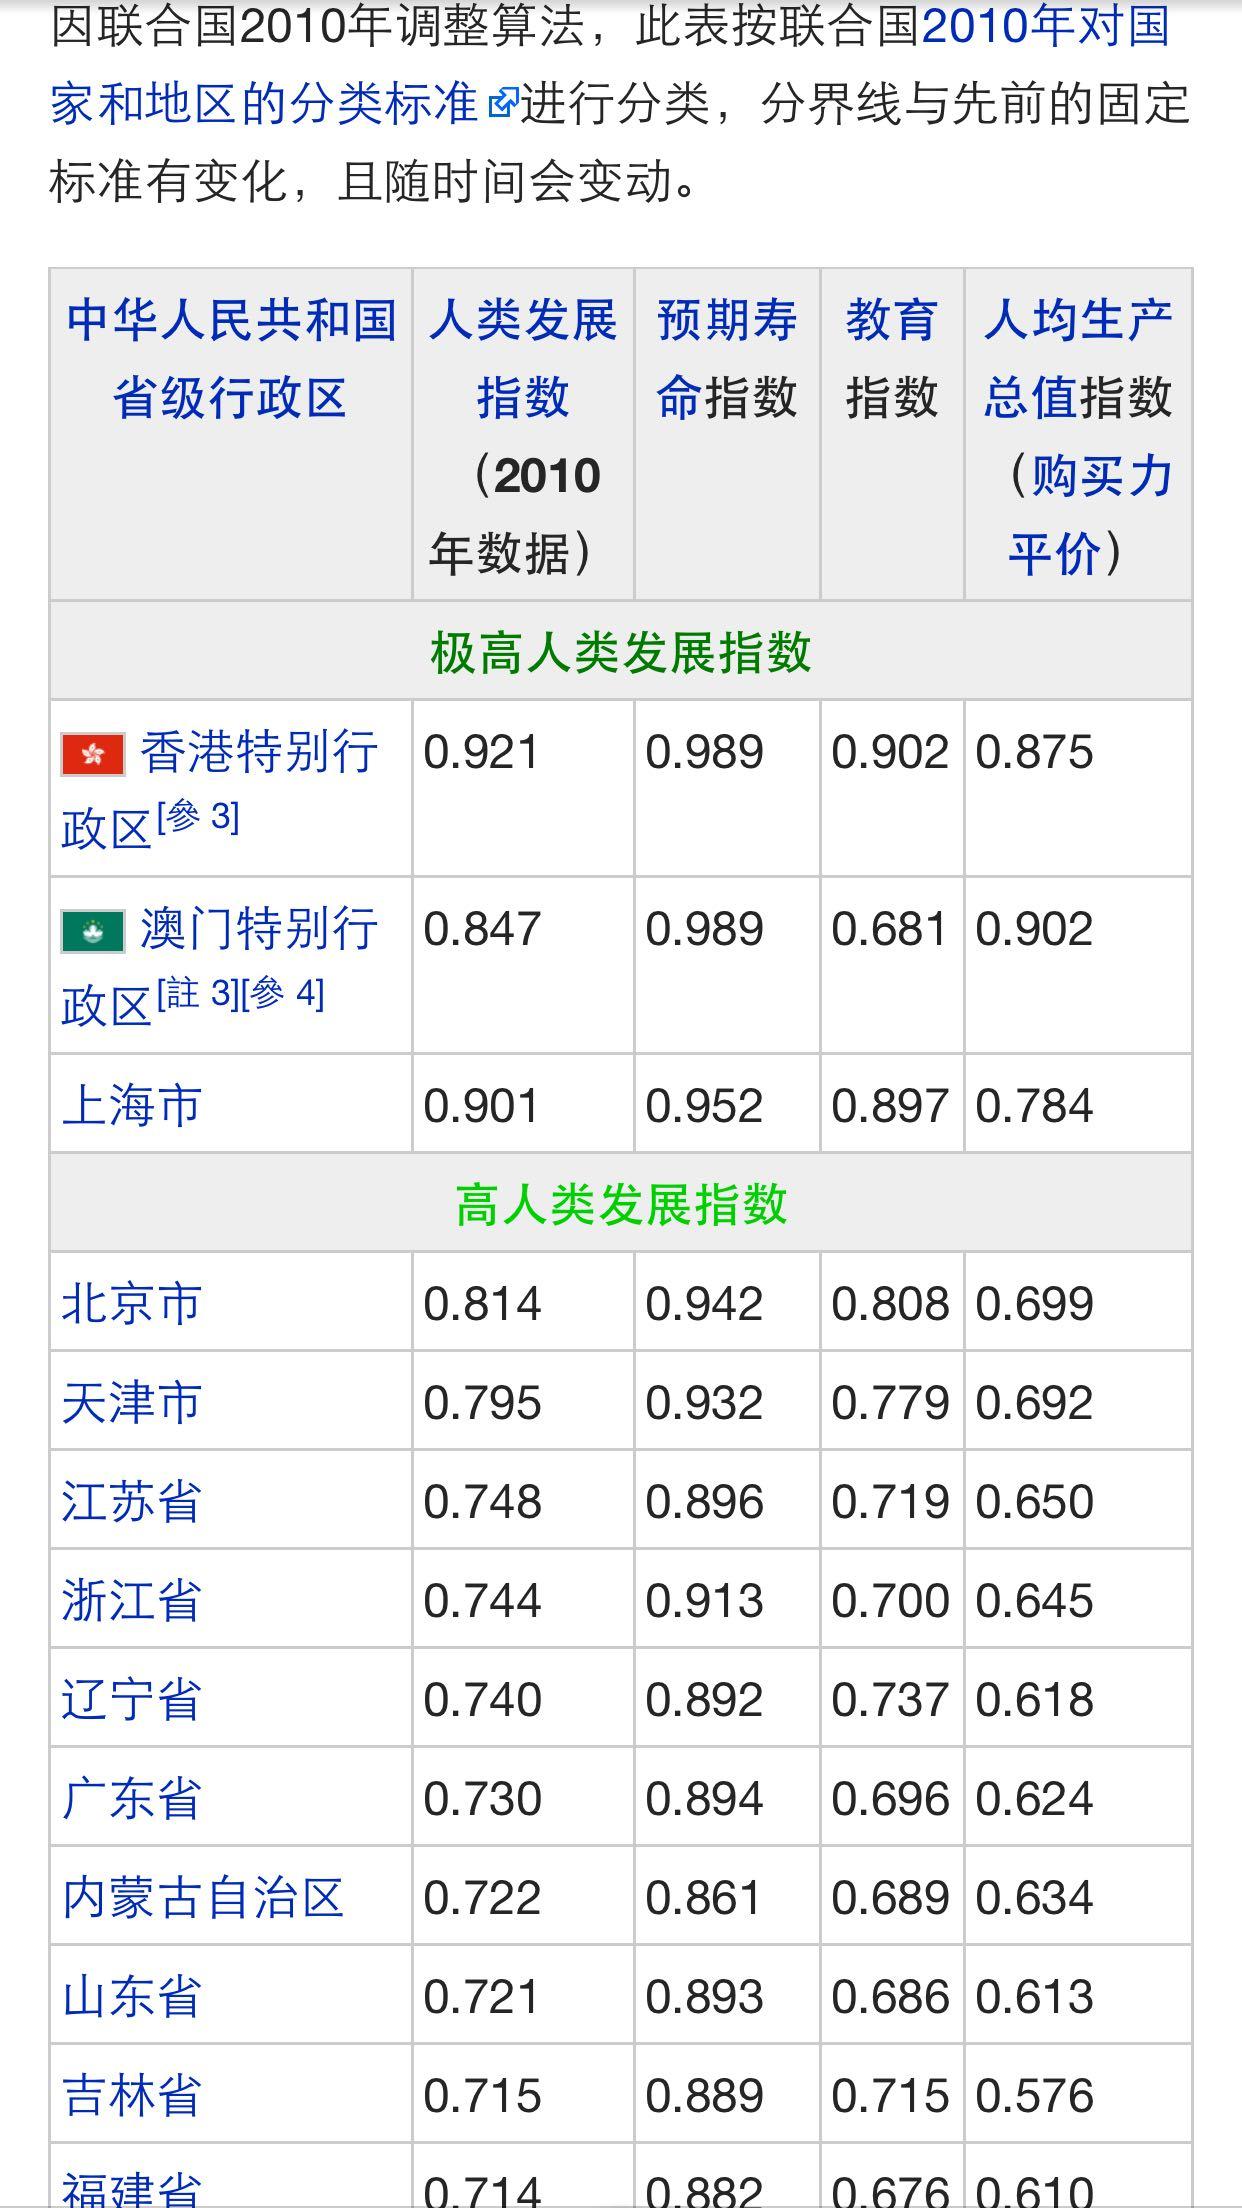Open the 预期寿命 header link
Viewport: 1242px width, 2208px height.
coord(727,359)
